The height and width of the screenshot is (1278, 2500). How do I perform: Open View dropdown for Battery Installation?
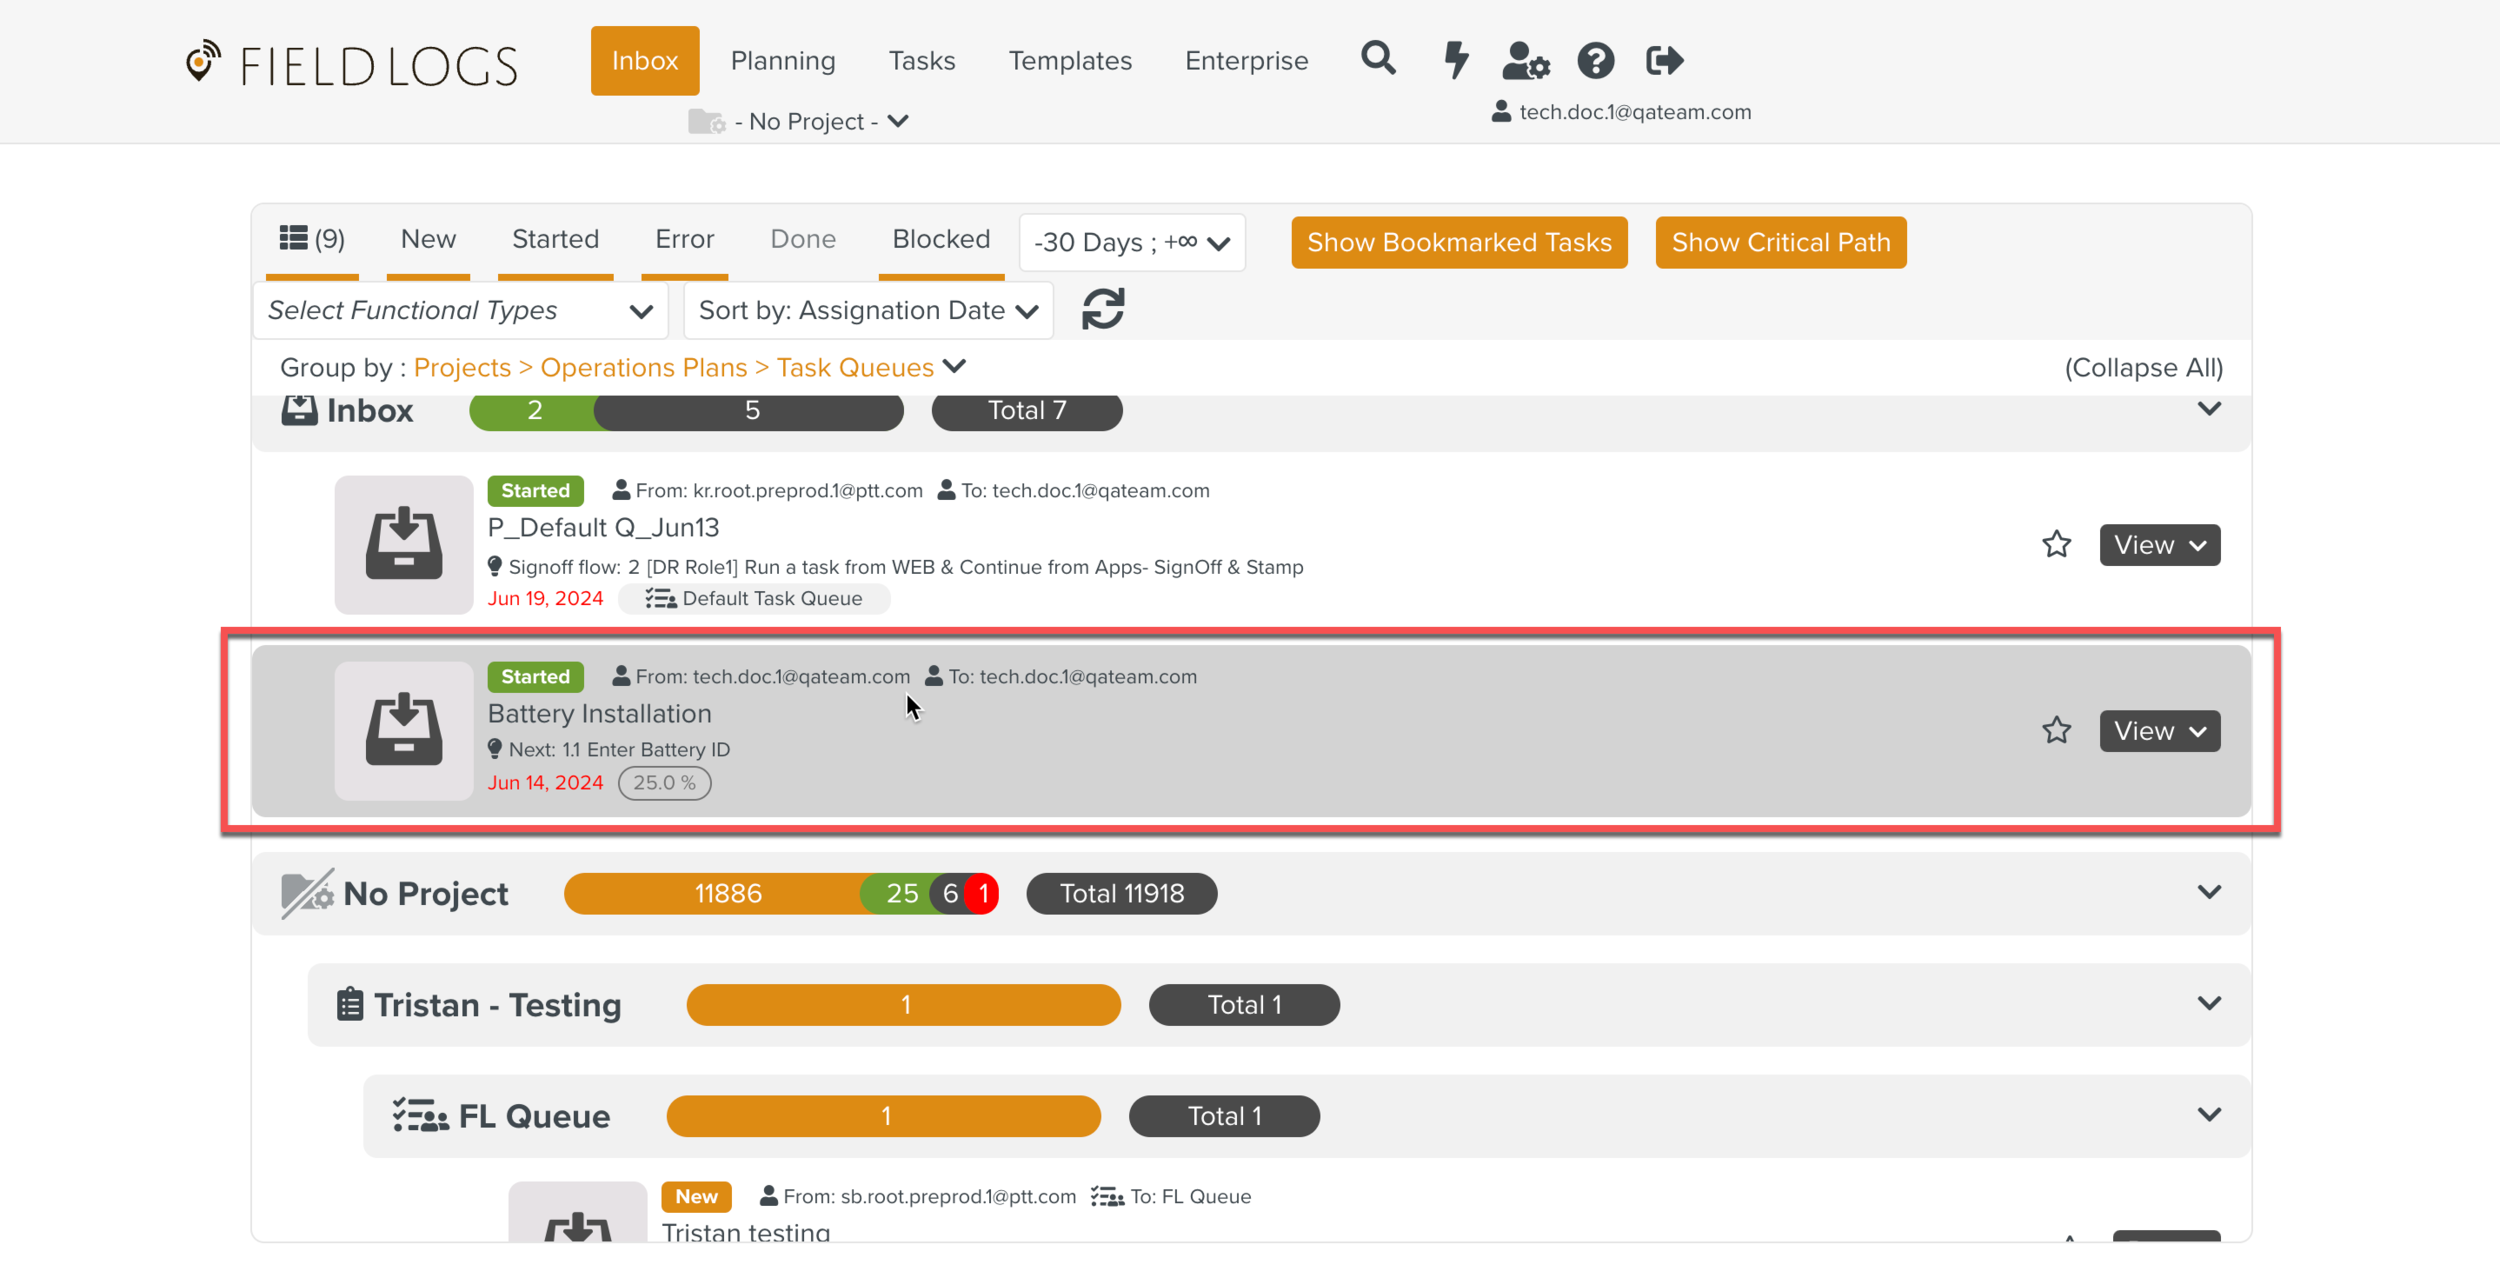[2160, 730]
